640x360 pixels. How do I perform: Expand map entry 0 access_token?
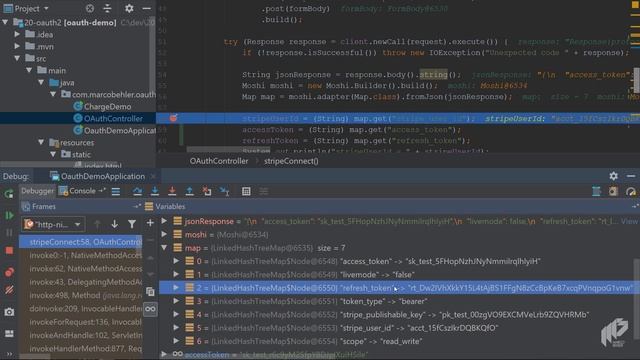point(176,261)
